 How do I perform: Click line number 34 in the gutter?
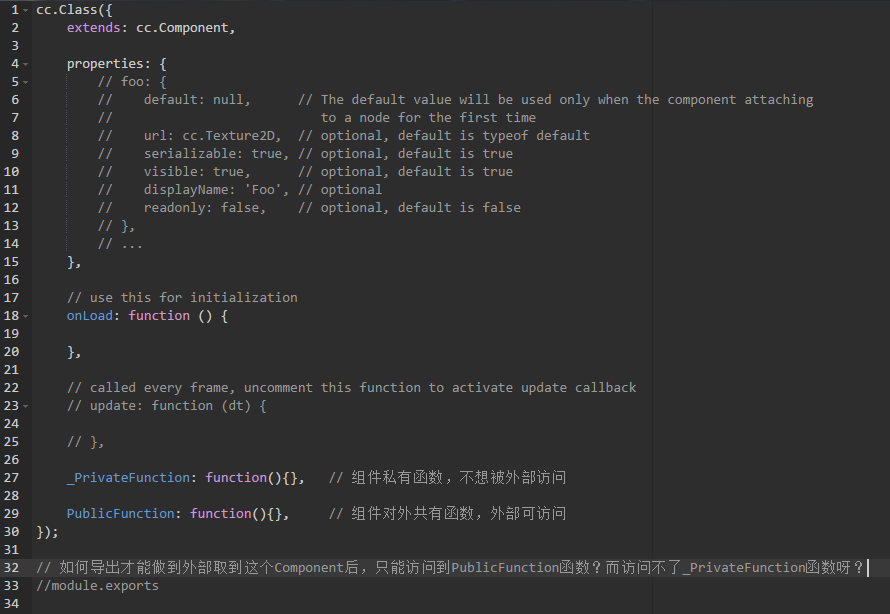point(11,604)
